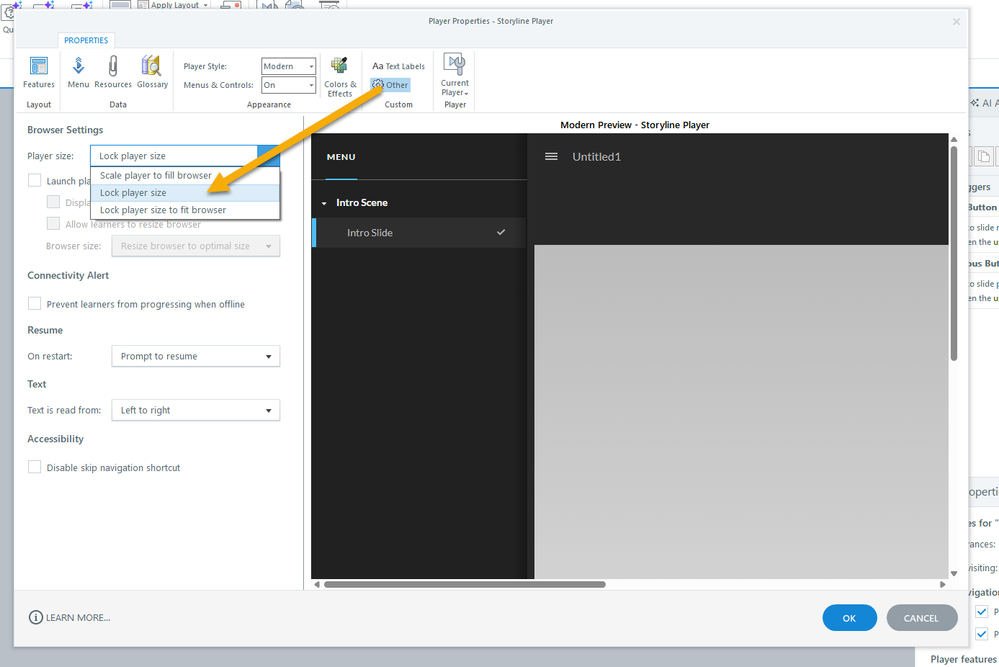
Task: Select Lock player size to fit browser
Action: 163,210
